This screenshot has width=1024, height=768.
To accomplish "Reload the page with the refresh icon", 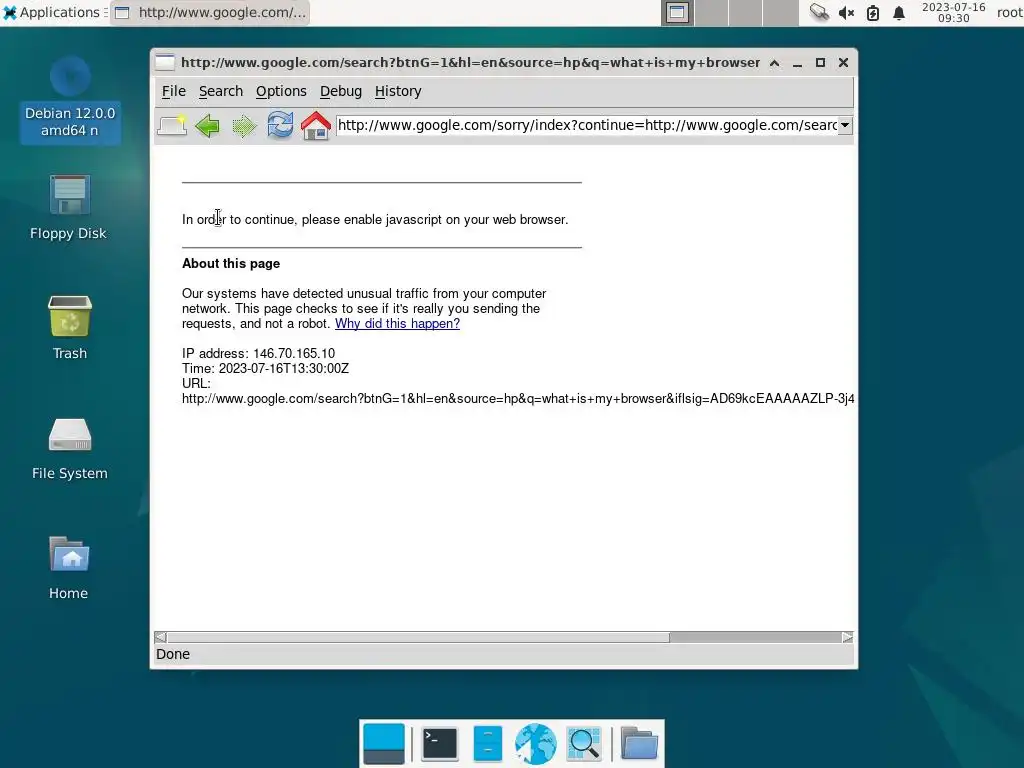I will [280, 125].
